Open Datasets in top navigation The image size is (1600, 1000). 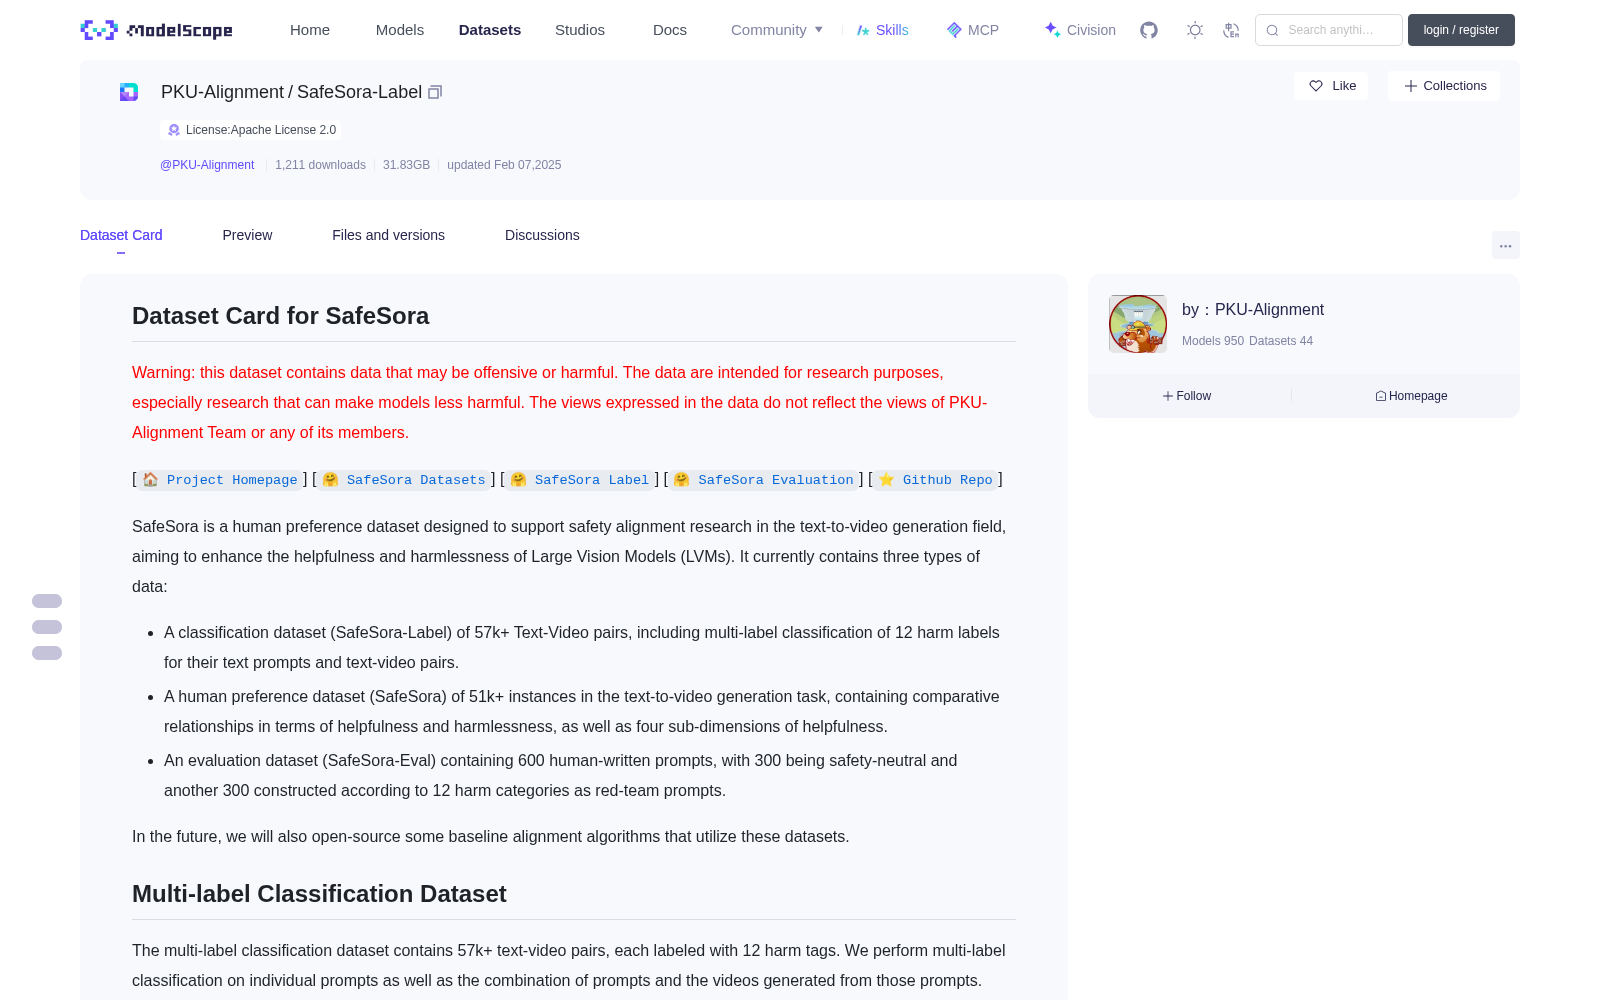(x=490, y=30)
